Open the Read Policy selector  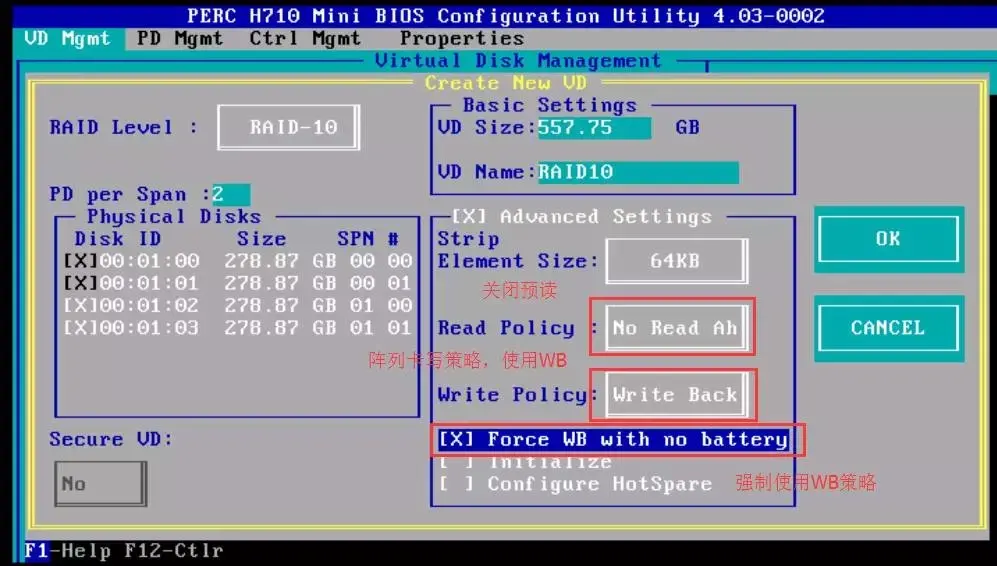[677, 328]
